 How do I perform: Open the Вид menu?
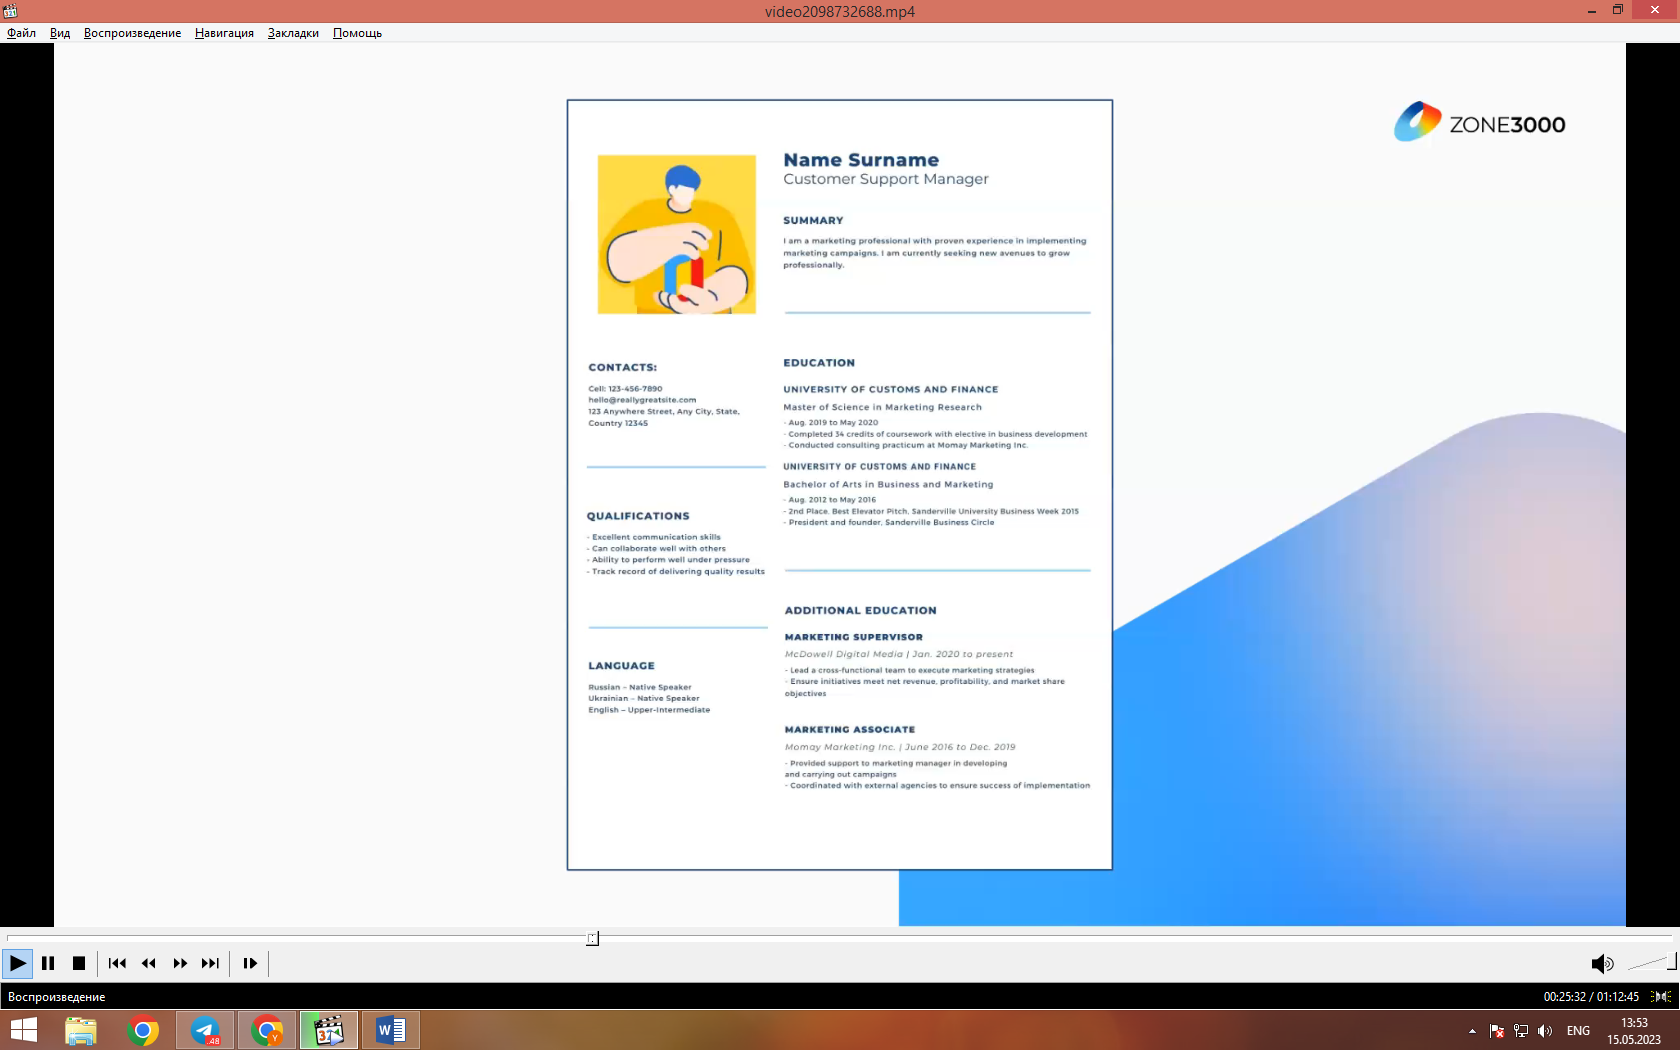tap(60, 33)
